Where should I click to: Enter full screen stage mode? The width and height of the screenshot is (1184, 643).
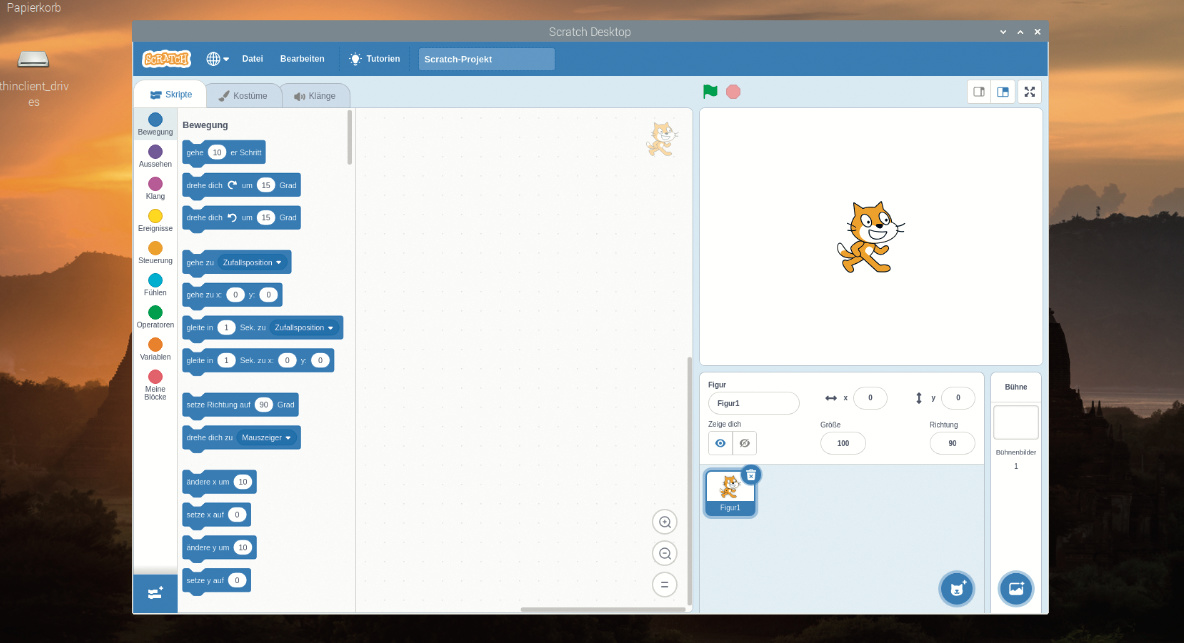tap(1029, 92)
